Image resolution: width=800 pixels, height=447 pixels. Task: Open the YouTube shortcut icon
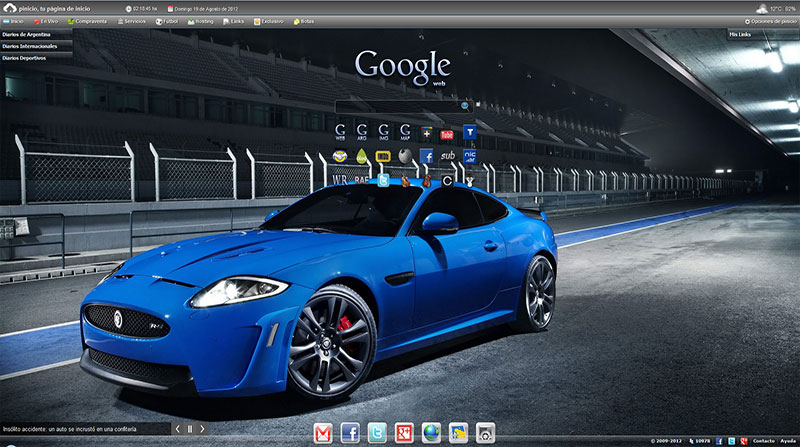(x=447, y=133)
